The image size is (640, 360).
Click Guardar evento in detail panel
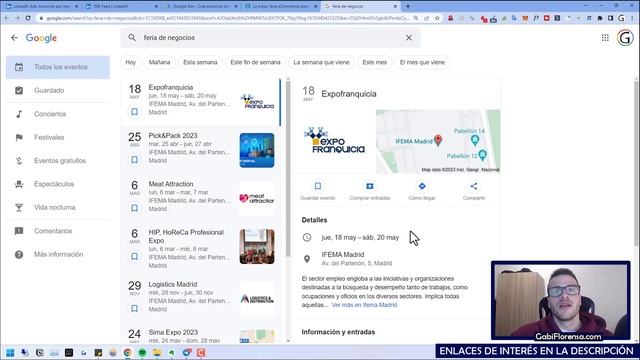click(x=318, y=191)
